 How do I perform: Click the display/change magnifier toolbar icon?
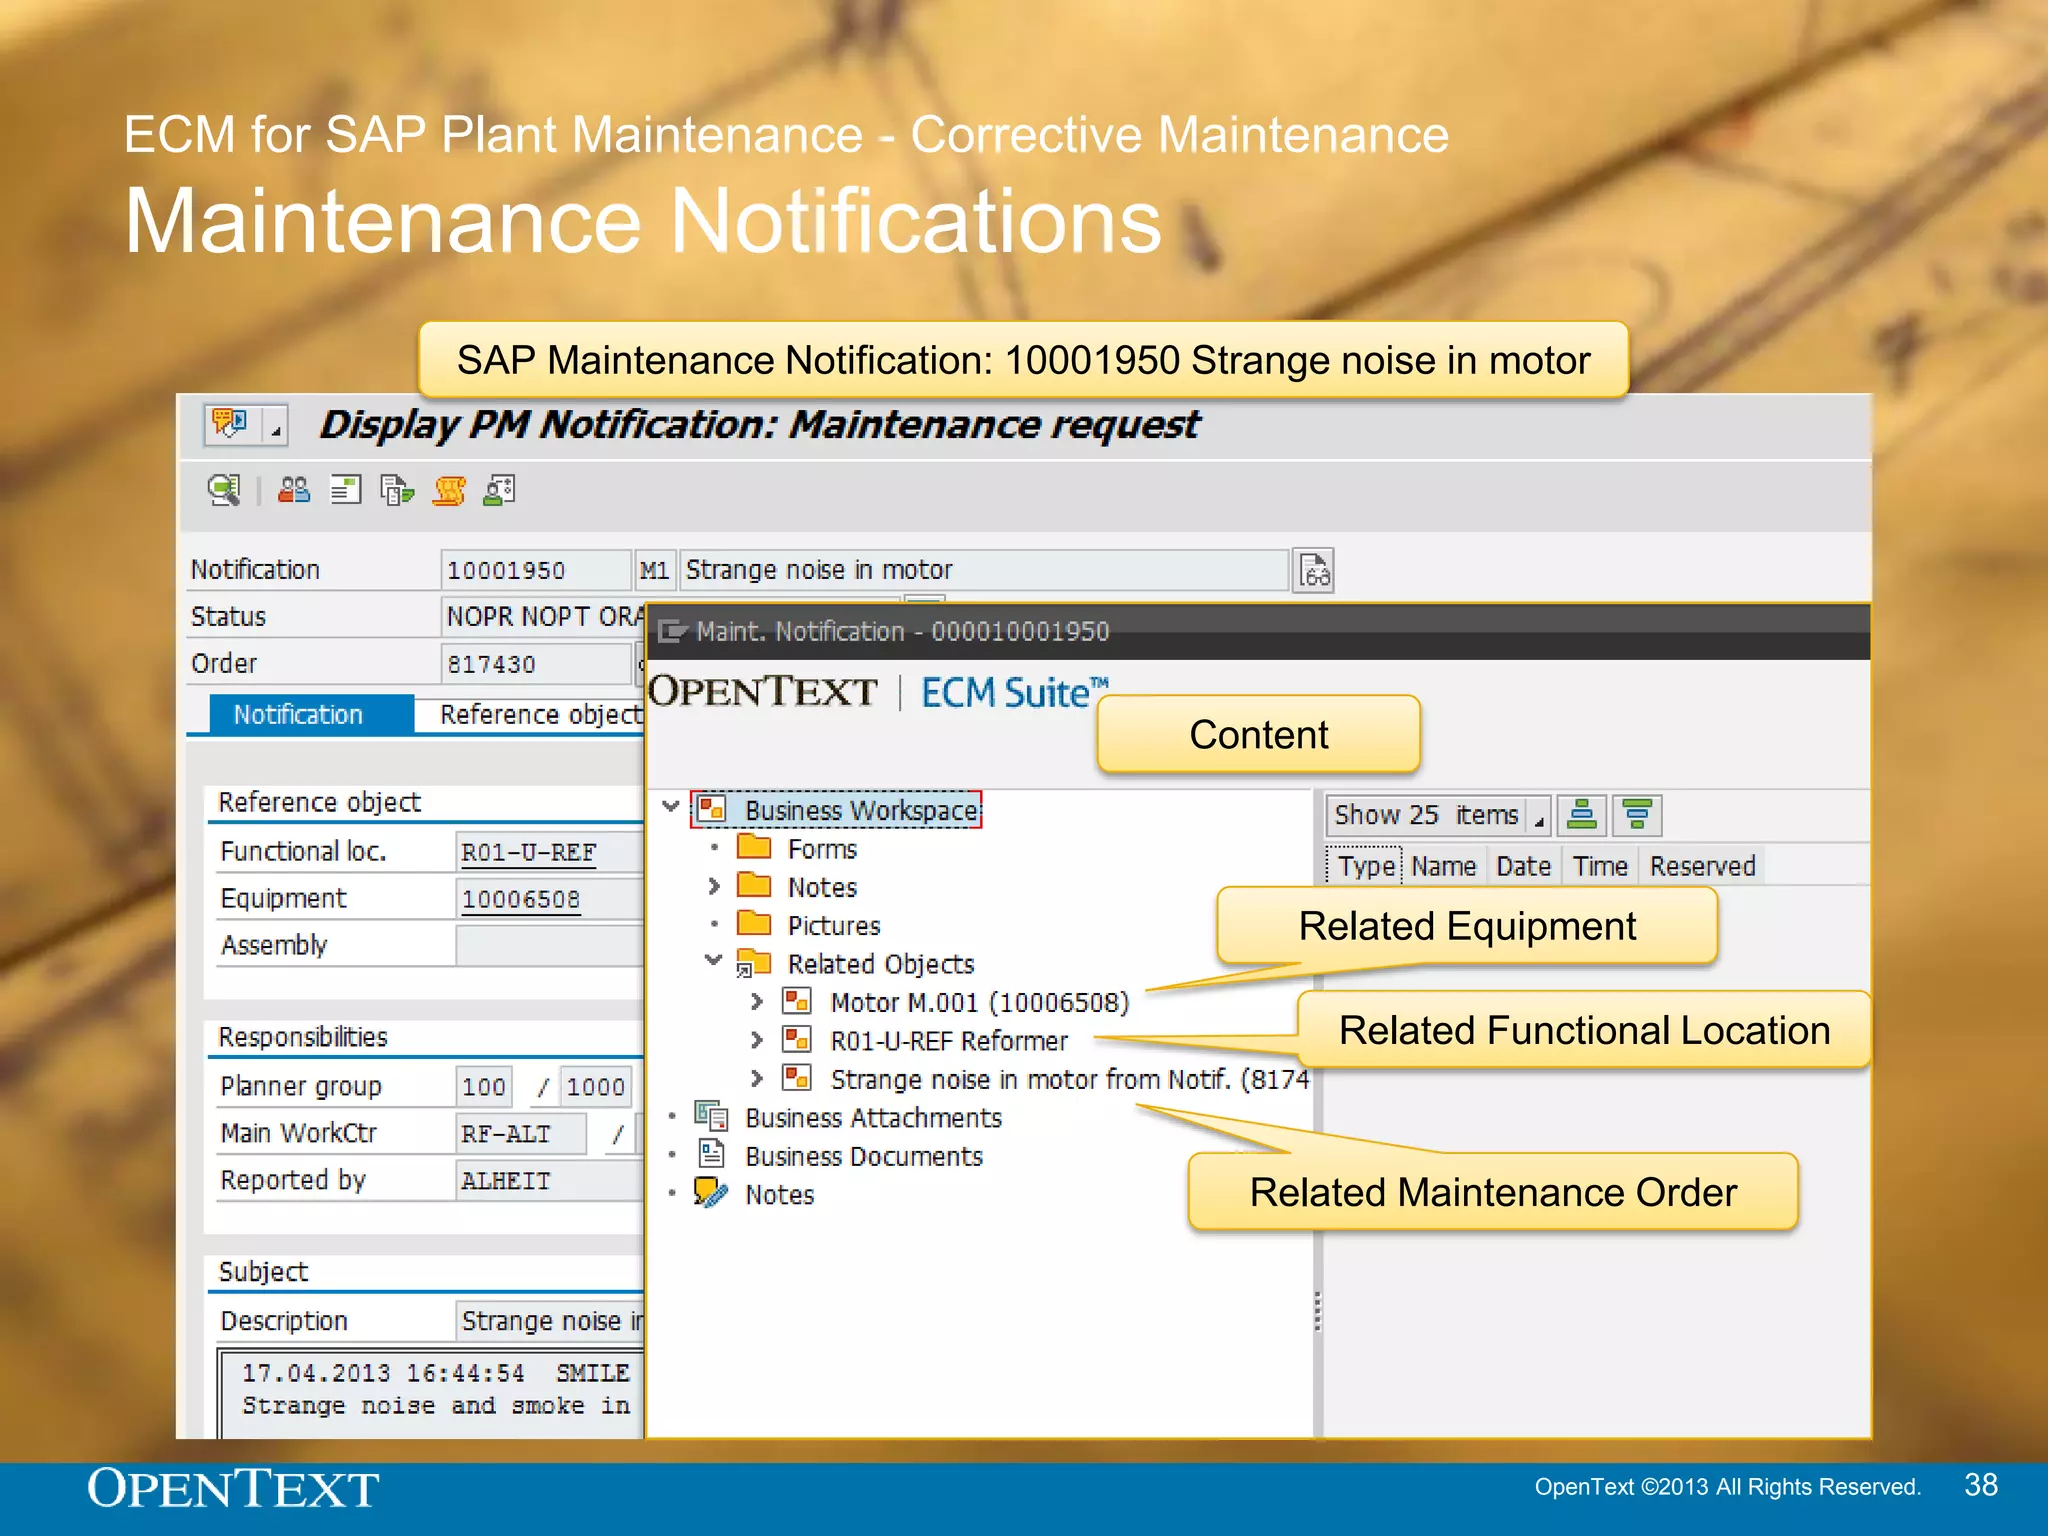pyautogui.click(x=224, y=490)
